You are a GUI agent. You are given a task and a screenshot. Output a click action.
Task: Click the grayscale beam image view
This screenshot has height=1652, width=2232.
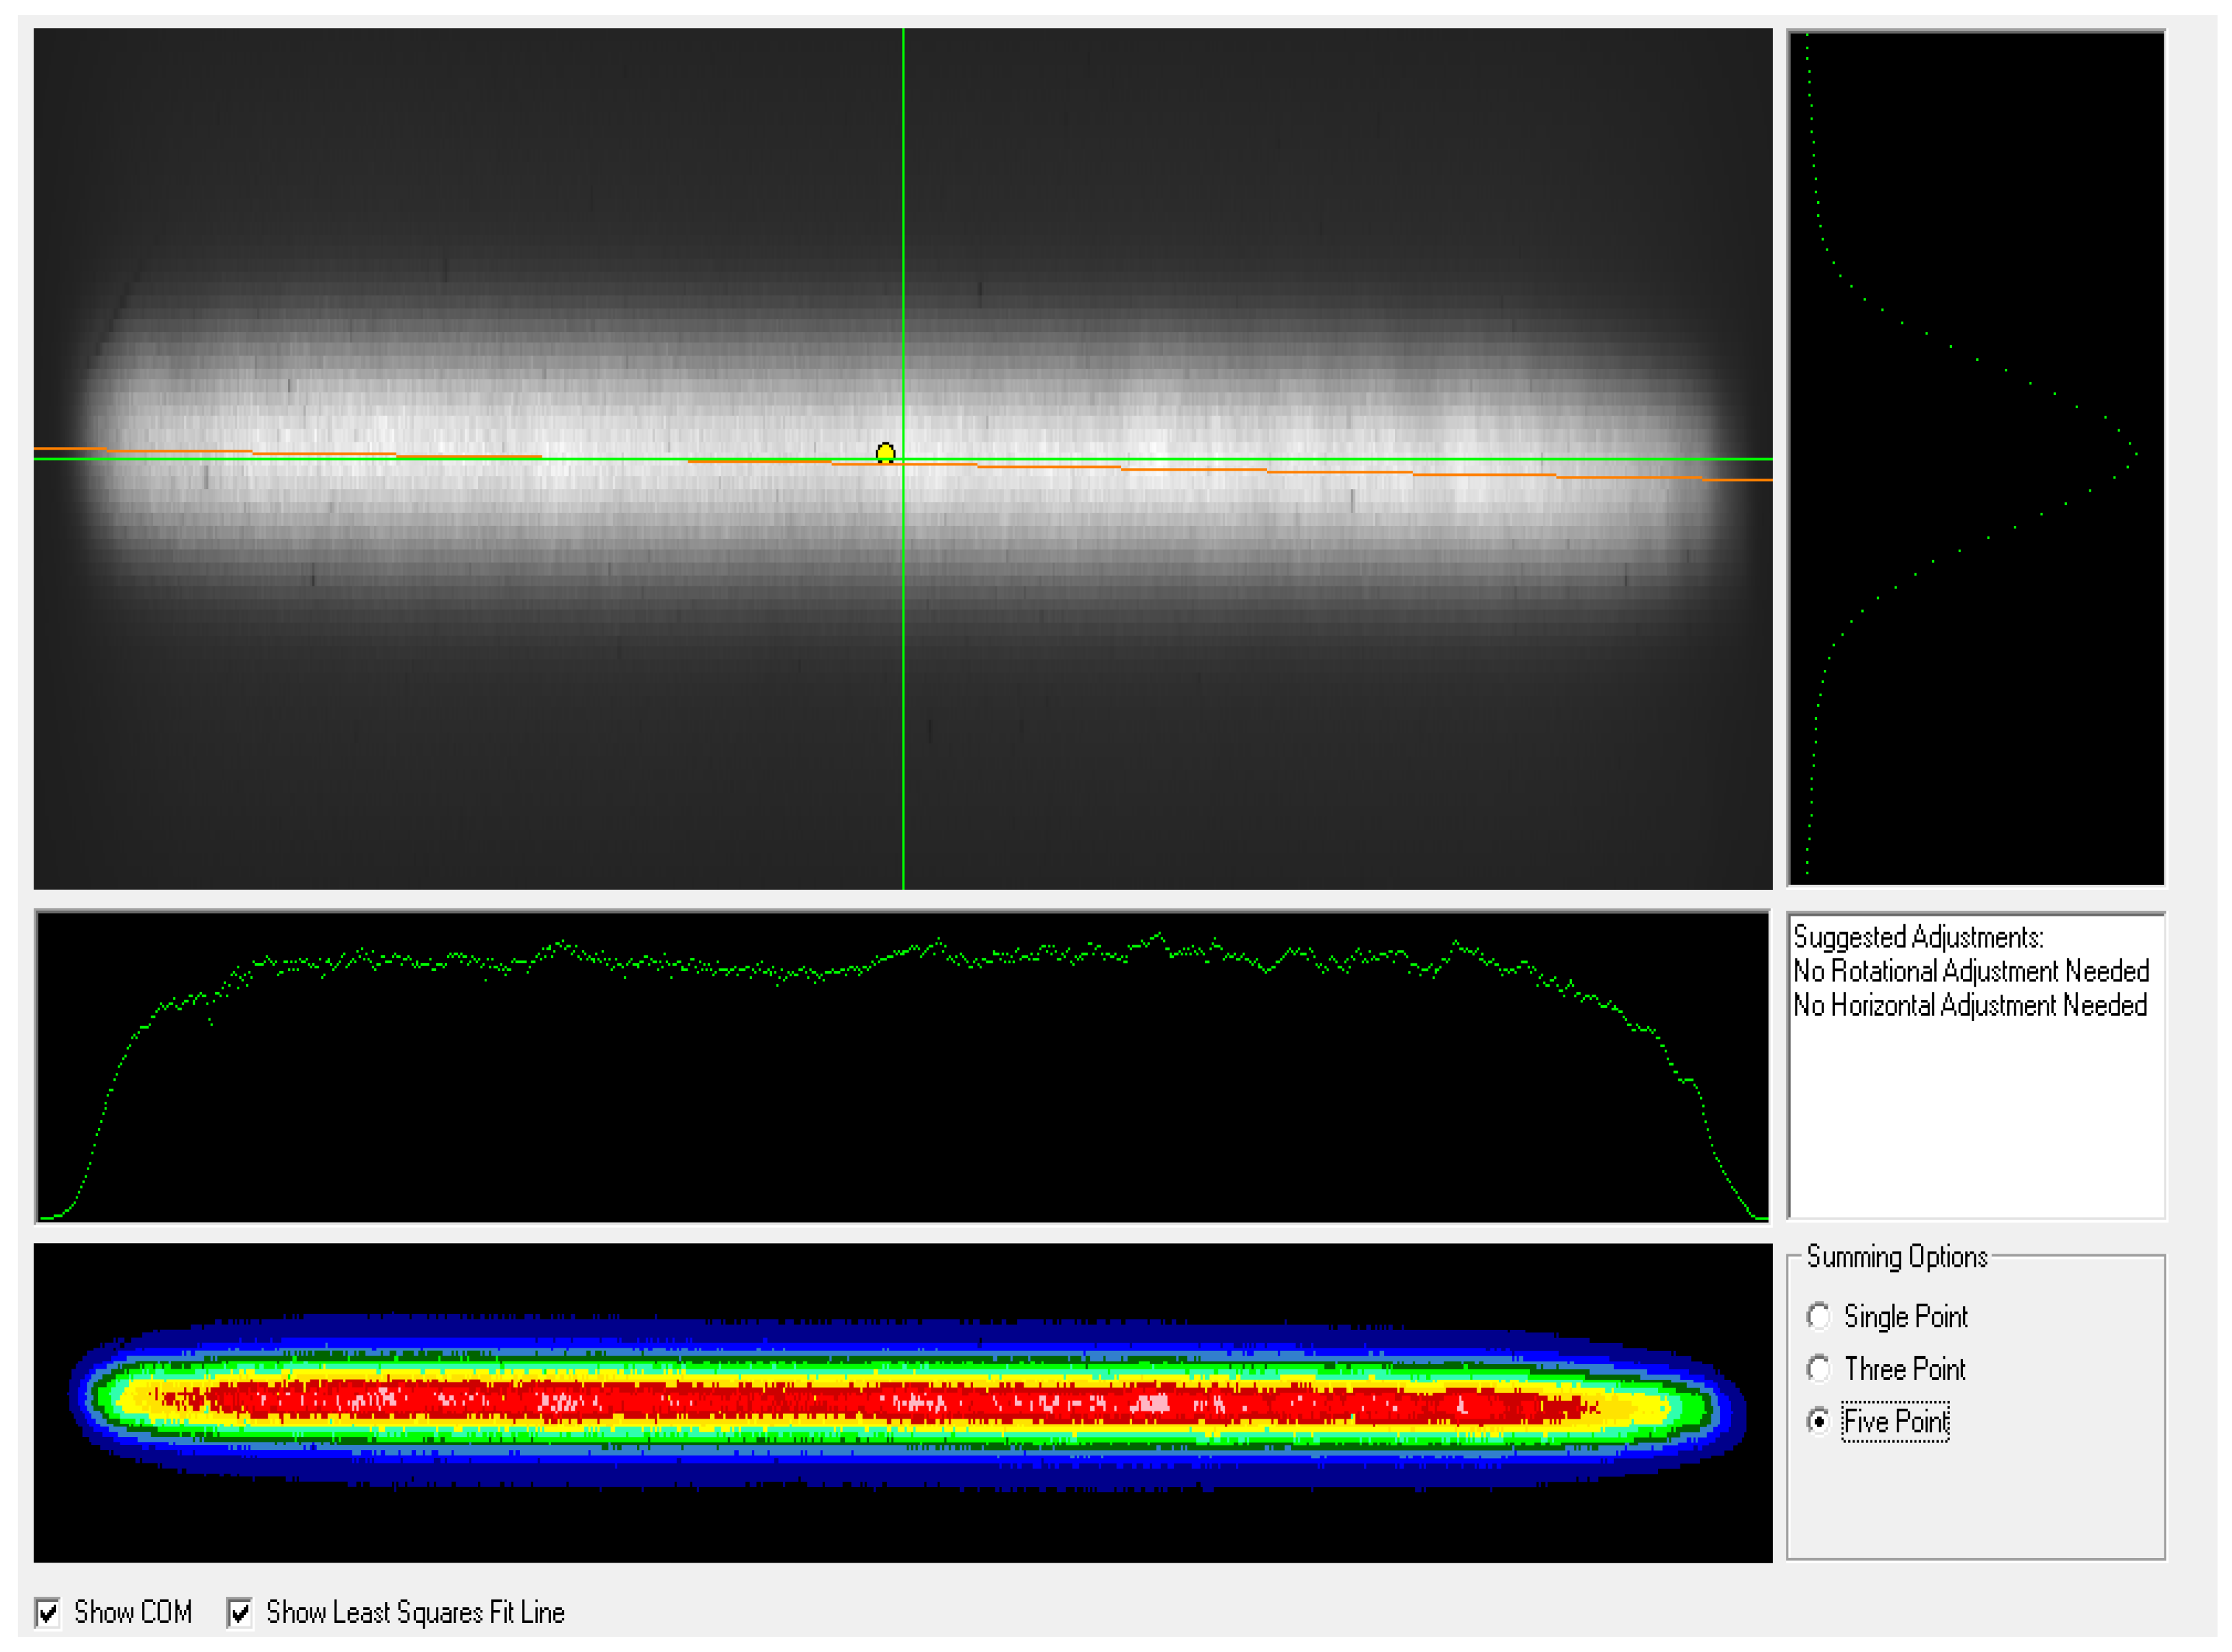tap(903, 459)
